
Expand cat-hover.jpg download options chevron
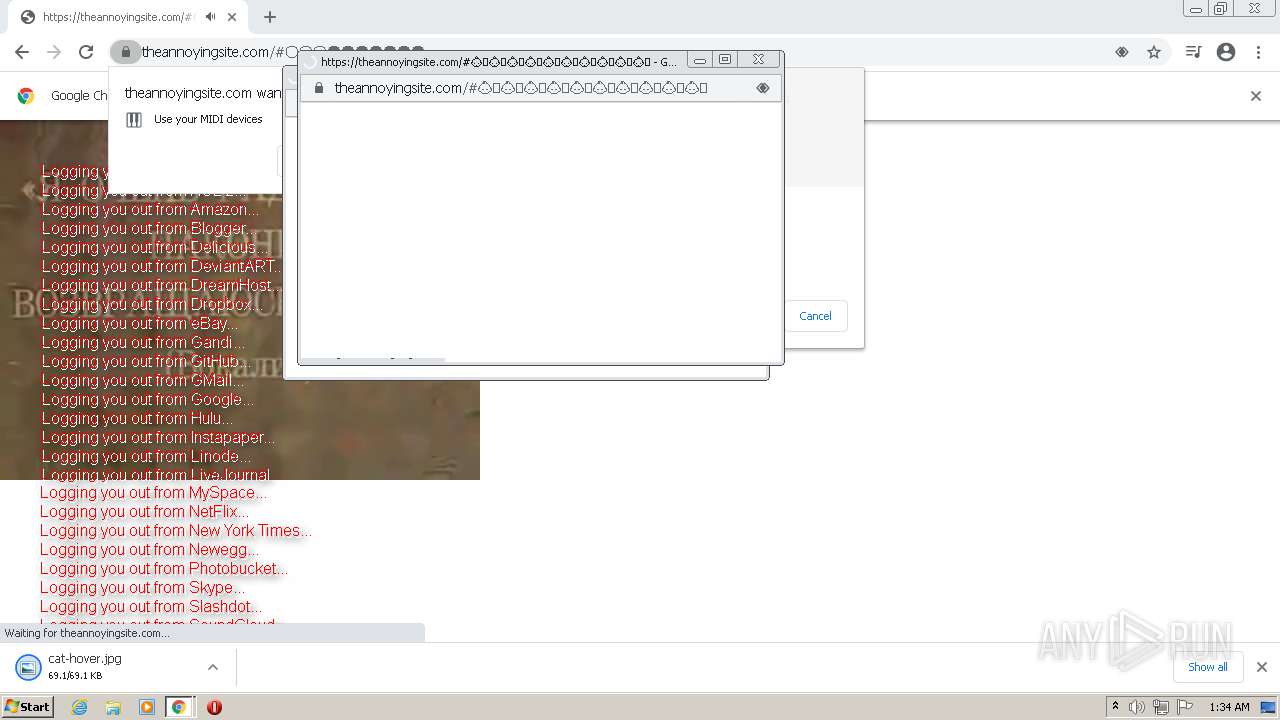click(212, 667)
